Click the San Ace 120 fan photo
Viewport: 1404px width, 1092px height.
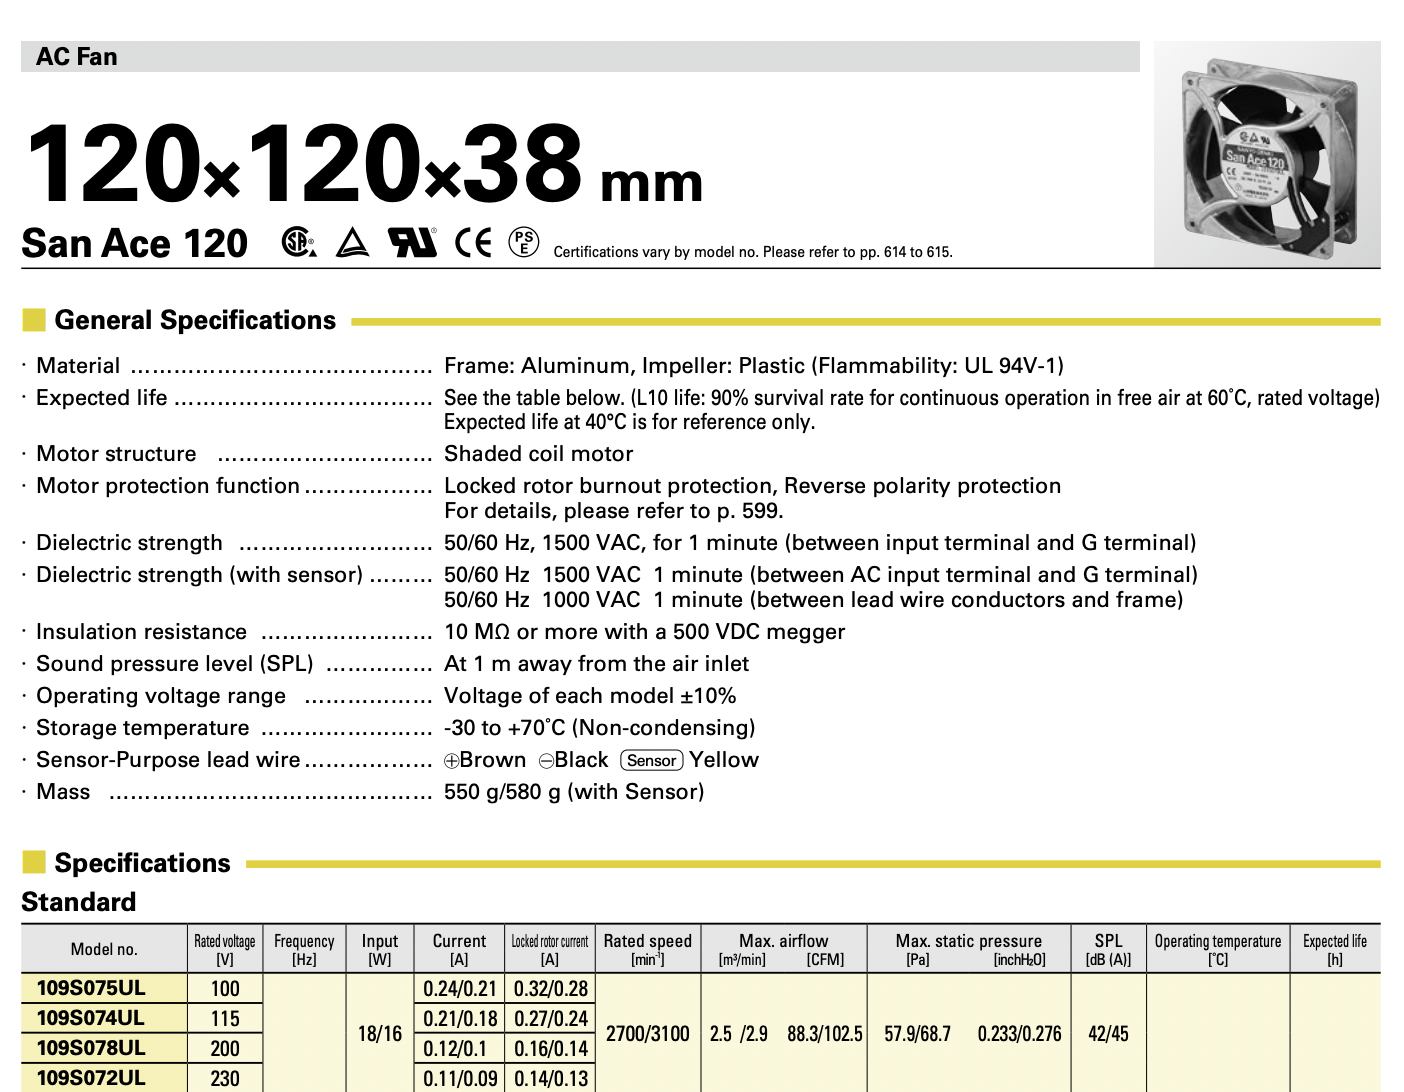pos(1267,154)
